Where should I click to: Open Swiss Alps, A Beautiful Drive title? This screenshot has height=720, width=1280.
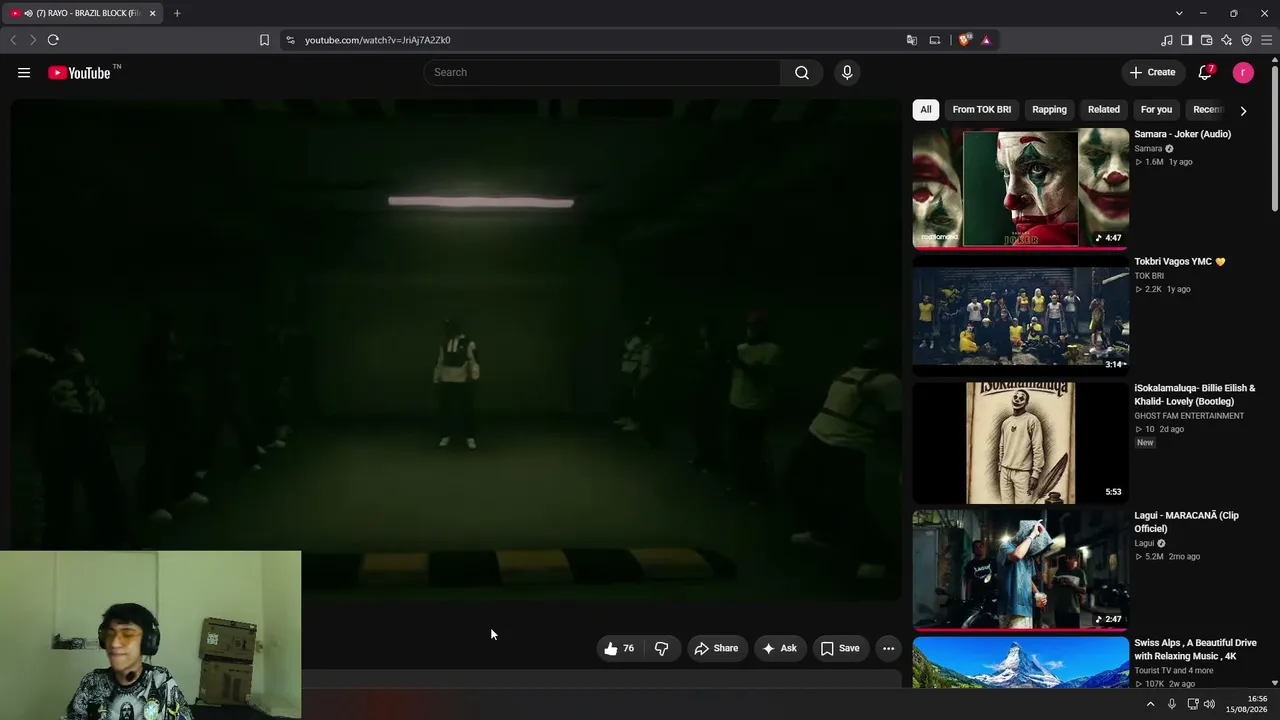click(x=1195, y=649)
